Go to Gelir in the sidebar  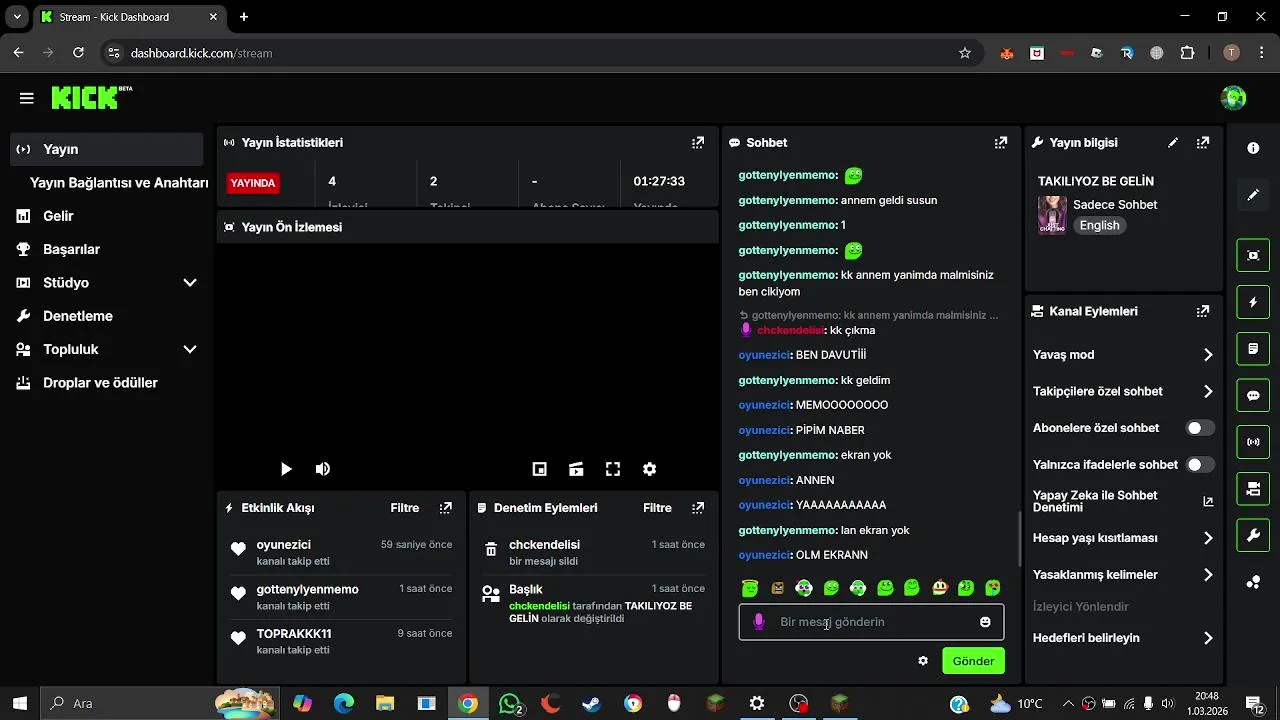106,216
